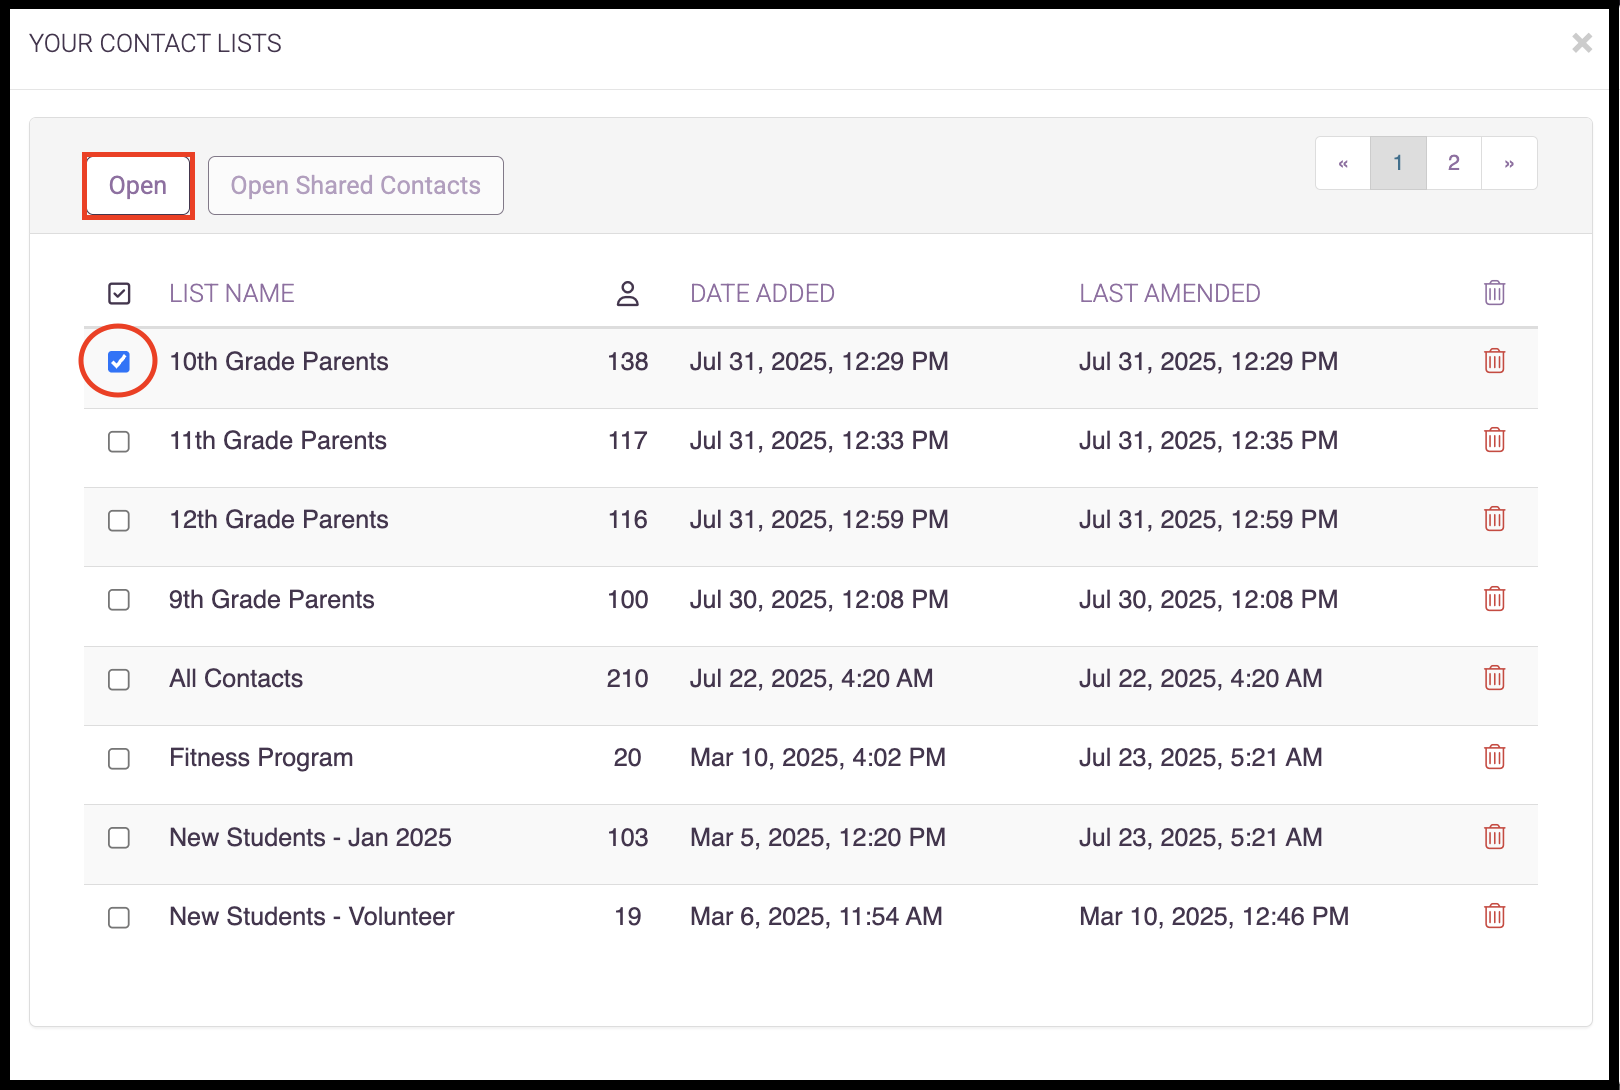
Task: Click date added Jul 22, 2025, 4:20 AM
Action: 811,679
